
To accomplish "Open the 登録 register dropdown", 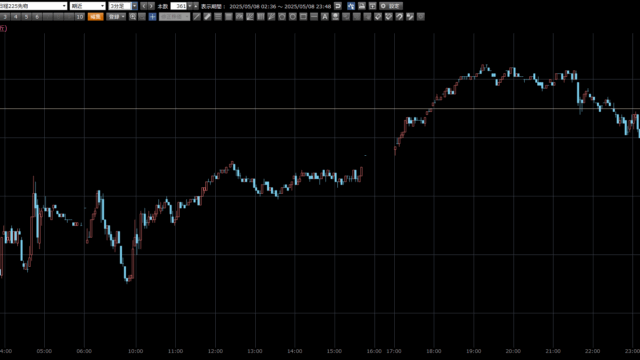I will [x=116, y=17].
